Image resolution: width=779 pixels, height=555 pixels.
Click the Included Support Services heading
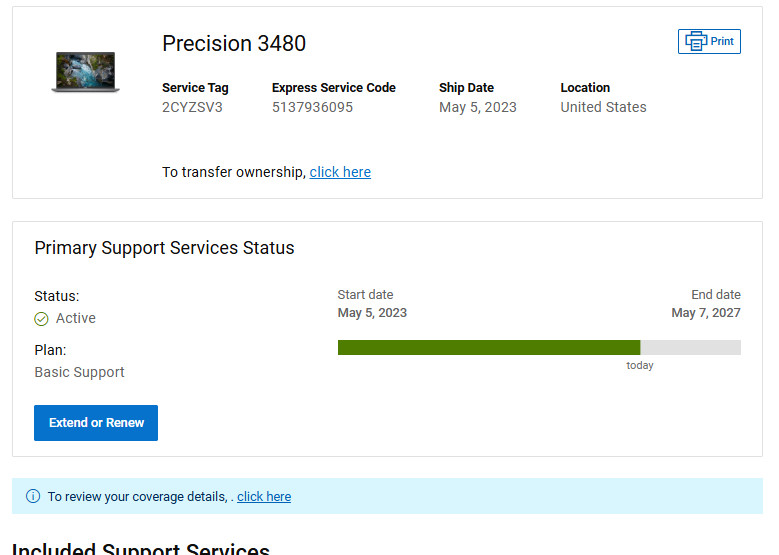[141, 549]
